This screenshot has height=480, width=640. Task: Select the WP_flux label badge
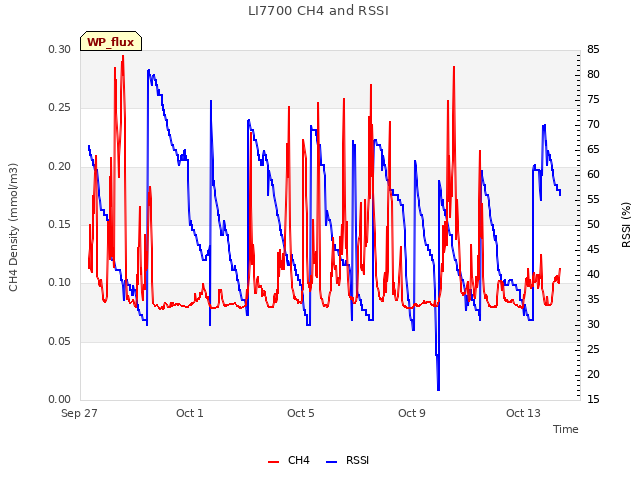click(111, 41)
